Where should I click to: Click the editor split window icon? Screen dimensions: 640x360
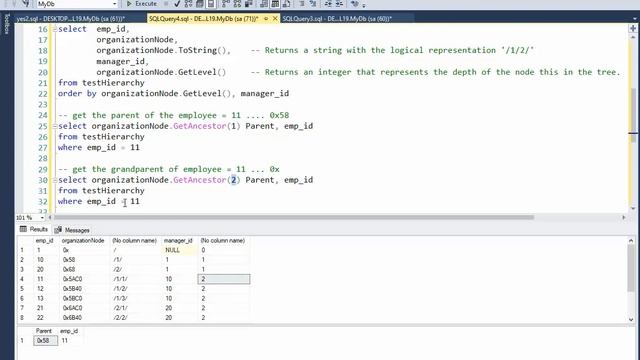(633, 28)
